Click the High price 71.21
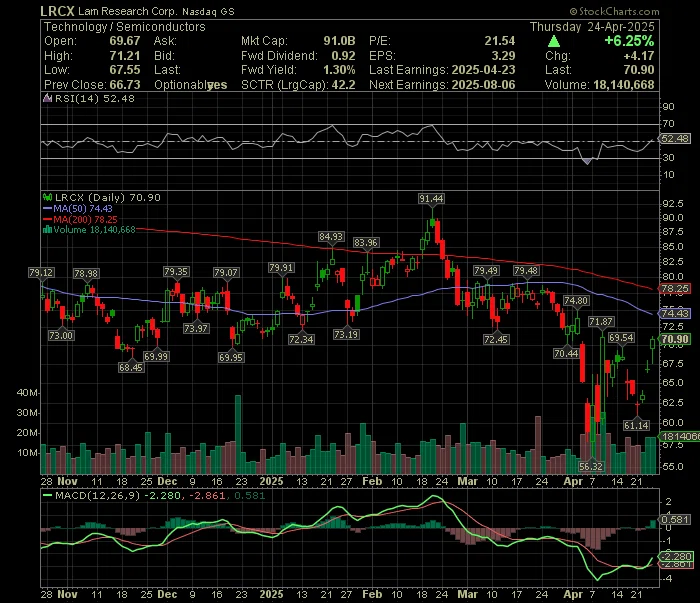 coord(125,56)
